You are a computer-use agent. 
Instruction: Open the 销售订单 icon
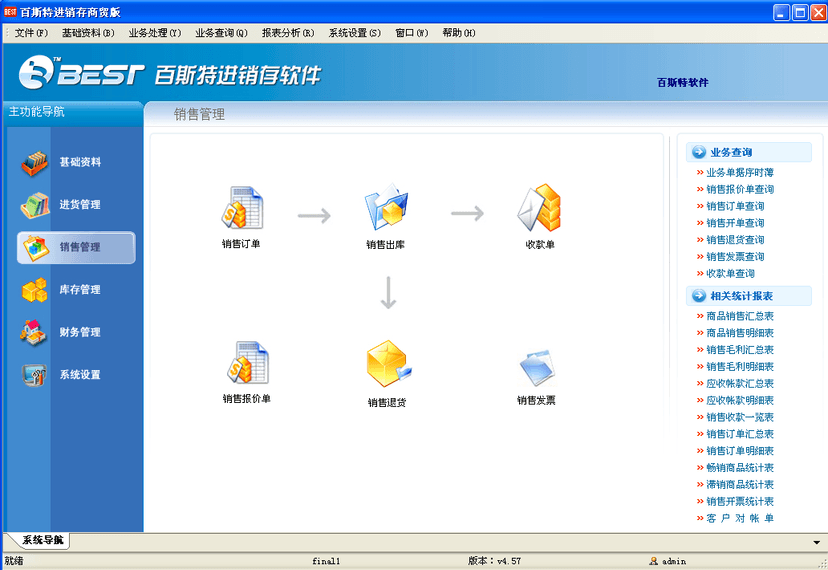242,207
